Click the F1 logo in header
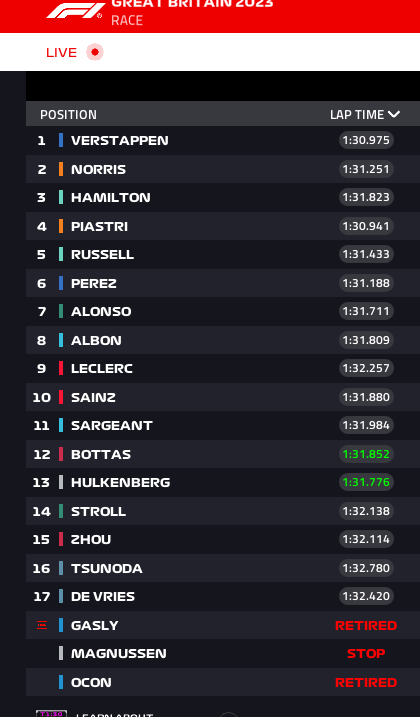 pos(75,10)
